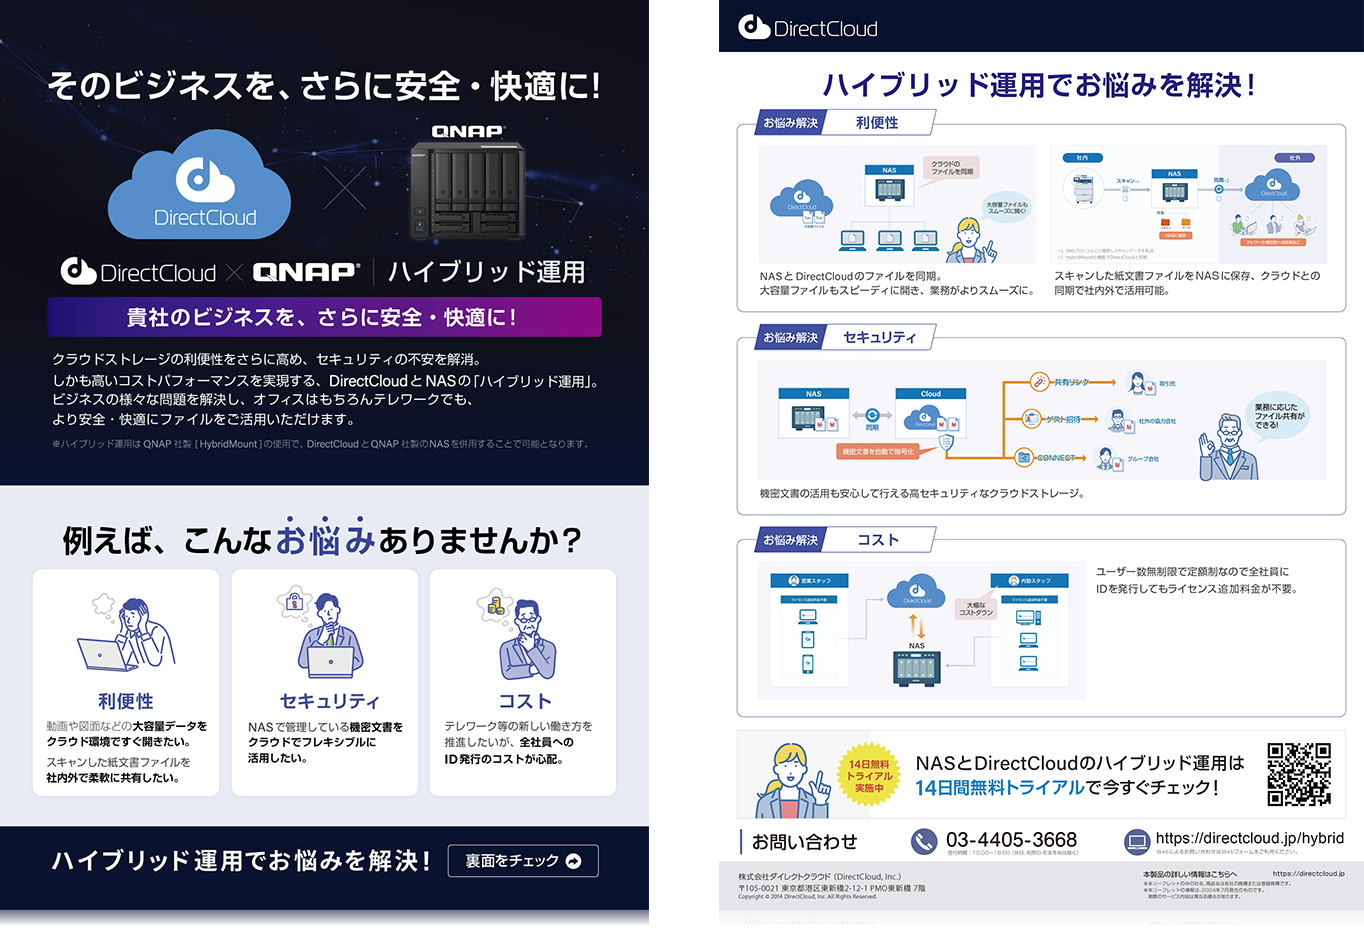Viewport: 1364px width, 936px height.
Task: Click phone number 03-4405-3668
Action: pyautogui.click(x=1011, y=839)
